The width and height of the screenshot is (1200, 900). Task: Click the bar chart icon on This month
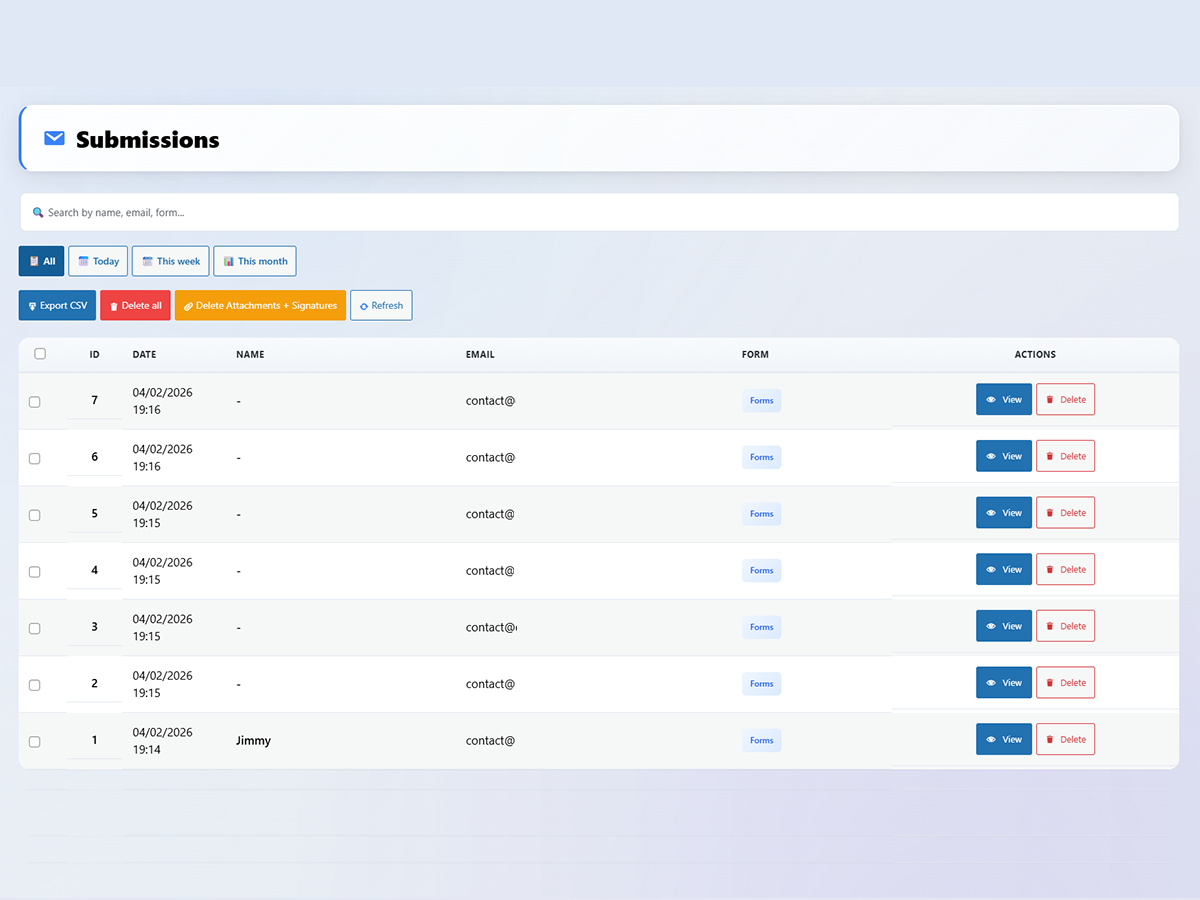click(228, 261)
